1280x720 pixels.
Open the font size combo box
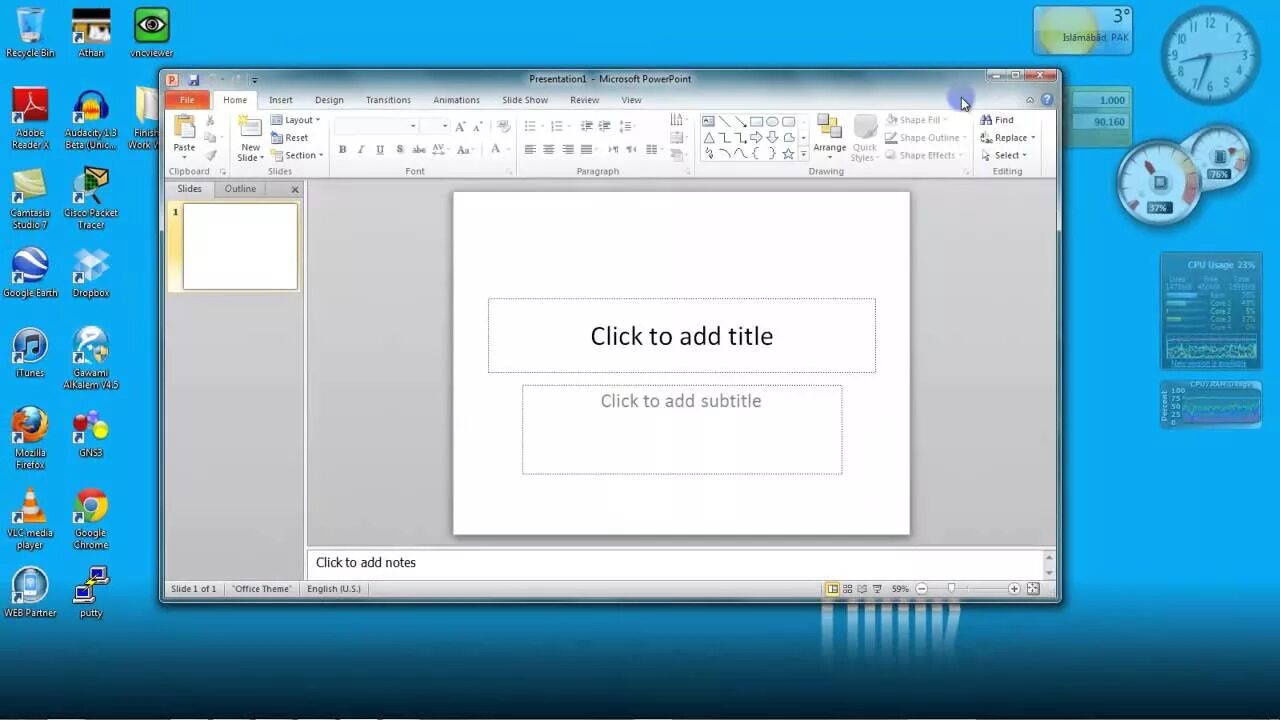[x=434, y=126]
